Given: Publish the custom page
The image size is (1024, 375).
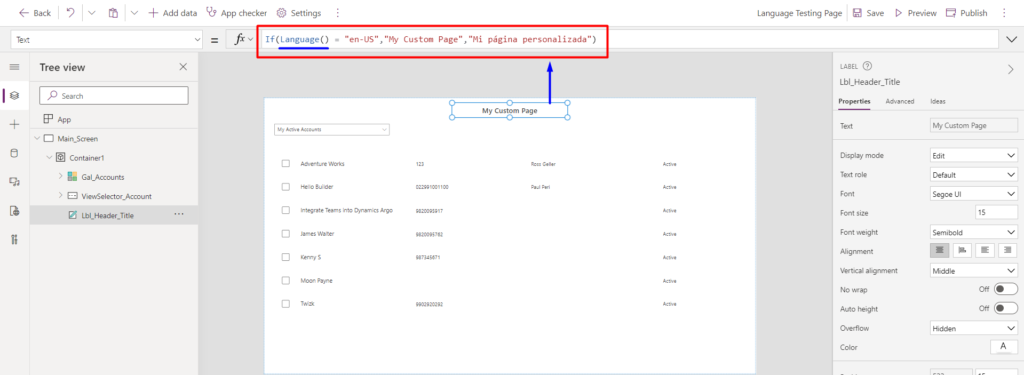Looking at the screenshot, I should pos(967,13).
